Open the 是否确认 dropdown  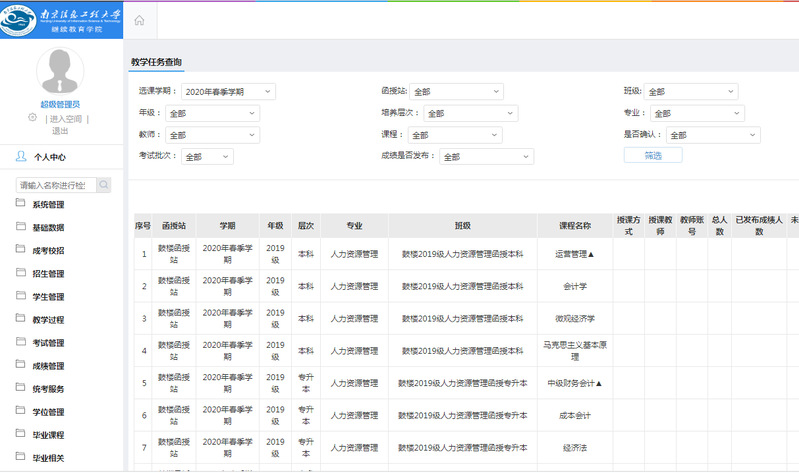tap(705, 135)
